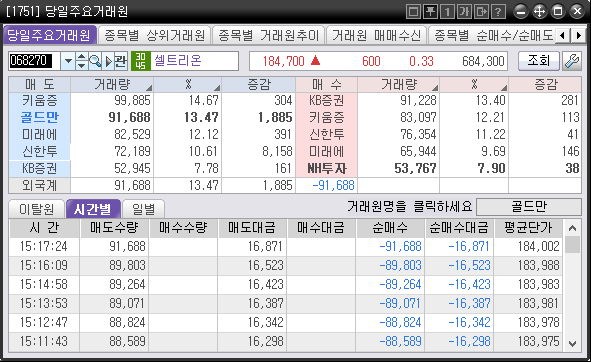Click the current price 184,700
Viewport: 591px width, 362px height.
point(283,61)
